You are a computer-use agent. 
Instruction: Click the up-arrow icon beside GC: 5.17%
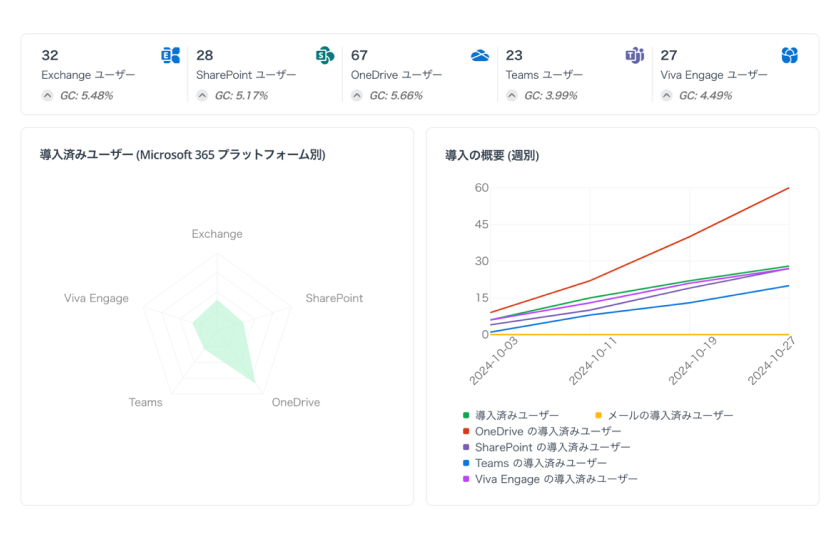[202, 96]
